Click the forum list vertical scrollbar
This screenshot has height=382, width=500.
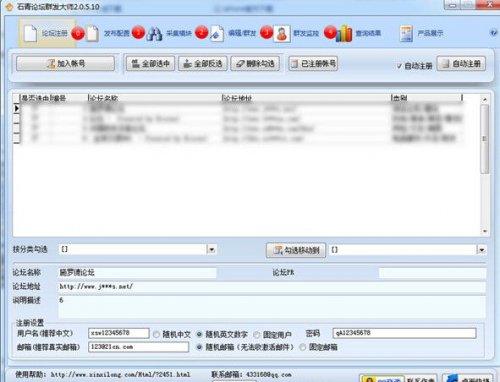pyautogui.click(x=485, y=166)
